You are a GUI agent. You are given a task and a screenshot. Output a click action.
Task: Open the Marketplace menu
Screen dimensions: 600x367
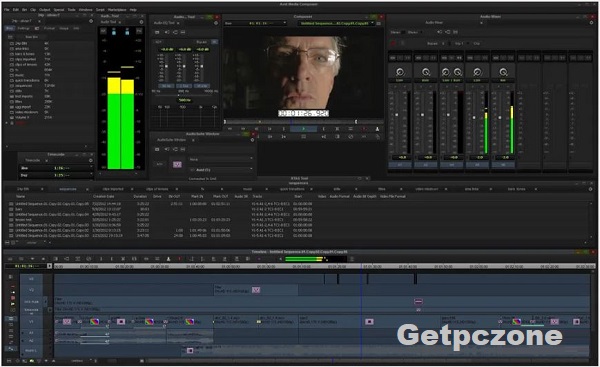(117, 10)
